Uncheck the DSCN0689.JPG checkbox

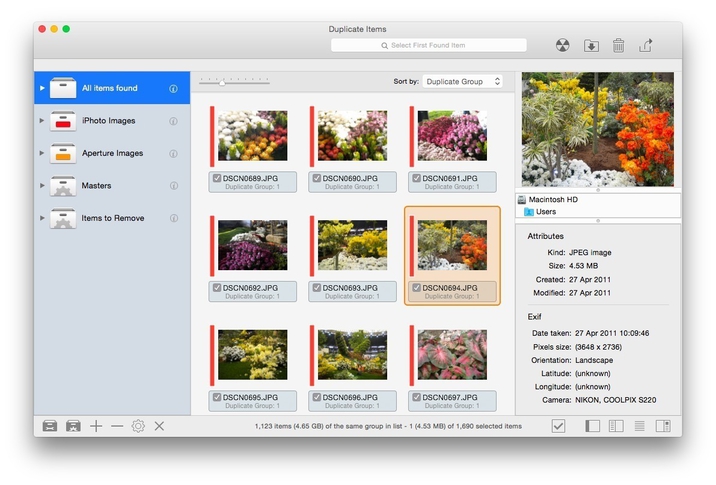(217, 179)
